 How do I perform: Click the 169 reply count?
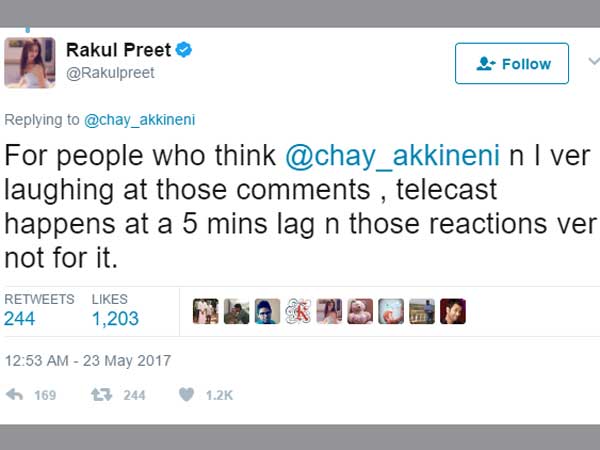[45, 395]
